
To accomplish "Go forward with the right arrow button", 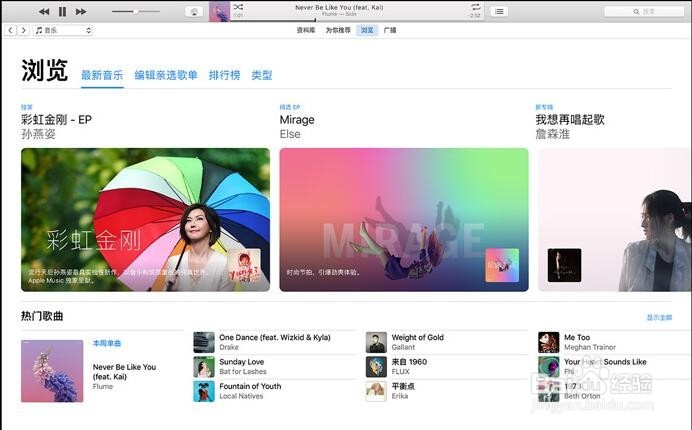I will (x=24, y=30).
